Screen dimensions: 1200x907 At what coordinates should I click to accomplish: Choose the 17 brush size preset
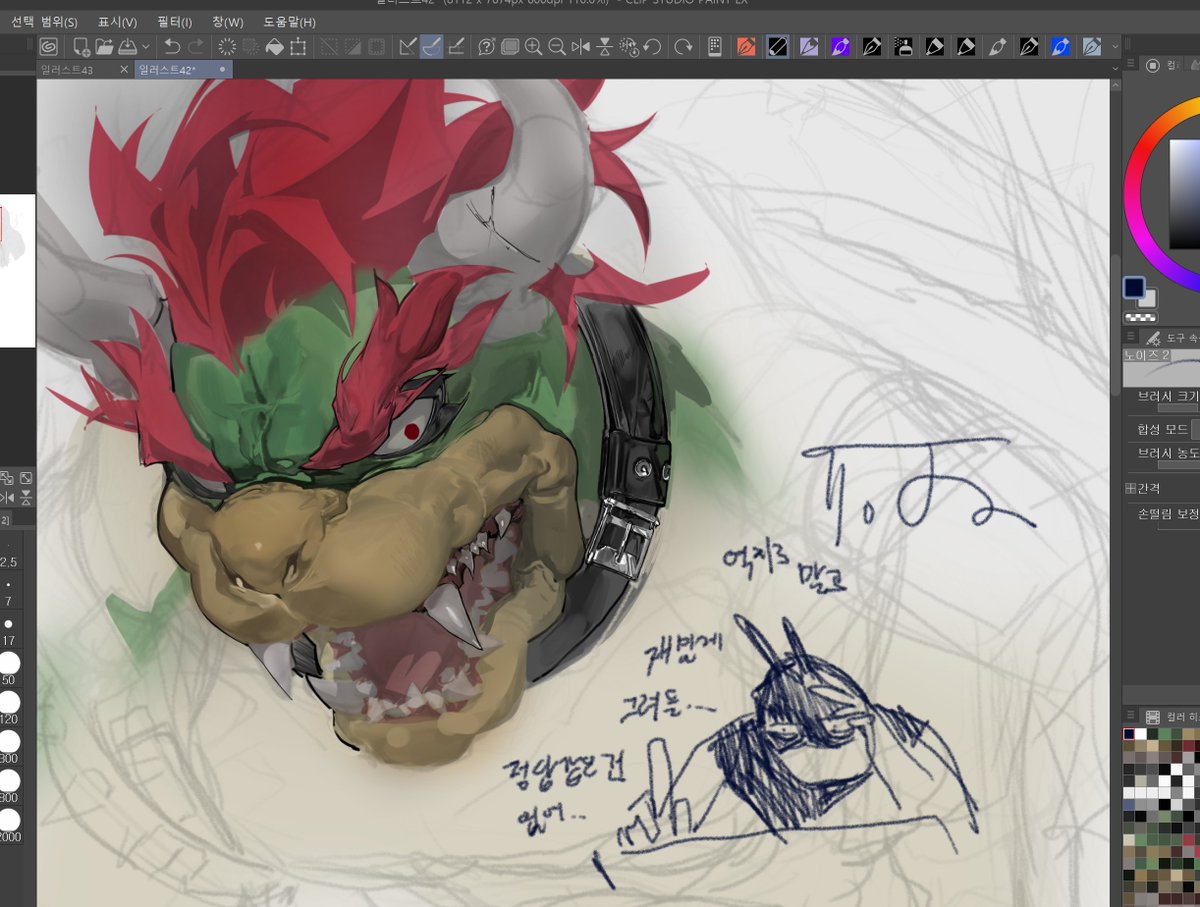click(8, 630)
